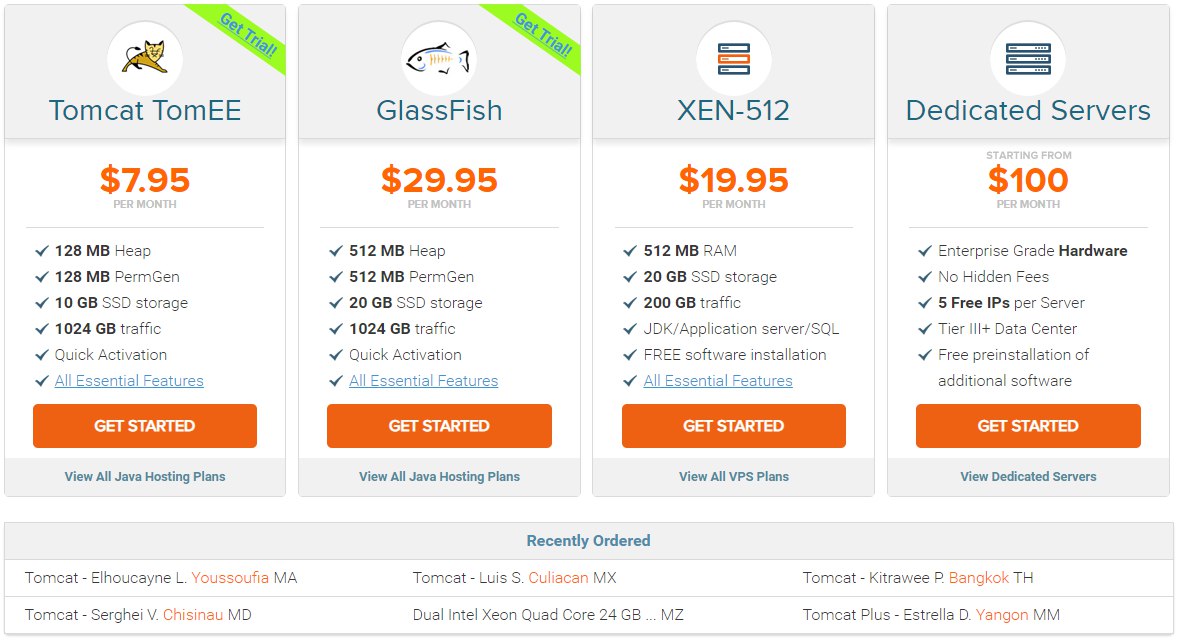Click checkmark beside Enterprise Grade Hardware
The width and height of the screenshot is (1181, 644).
pyautogui.click(x=925, y=251)
